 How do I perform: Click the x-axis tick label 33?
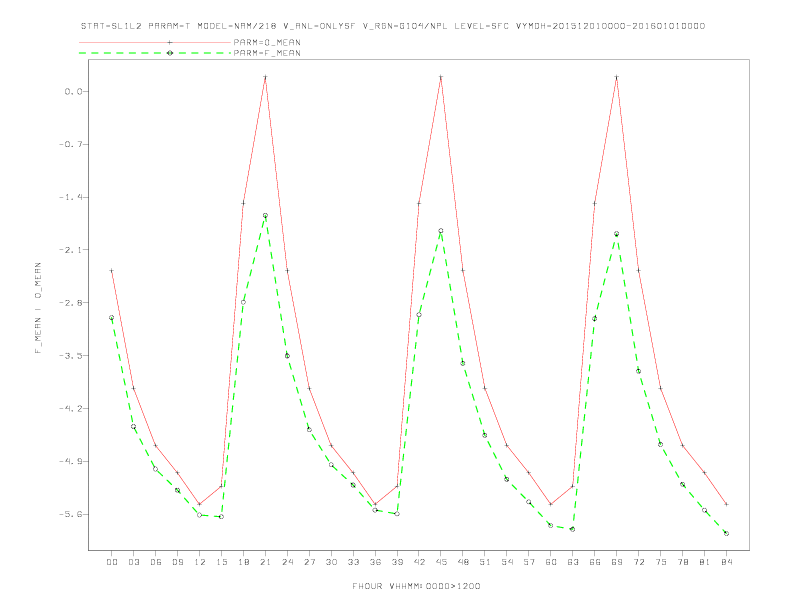(353, 562)
